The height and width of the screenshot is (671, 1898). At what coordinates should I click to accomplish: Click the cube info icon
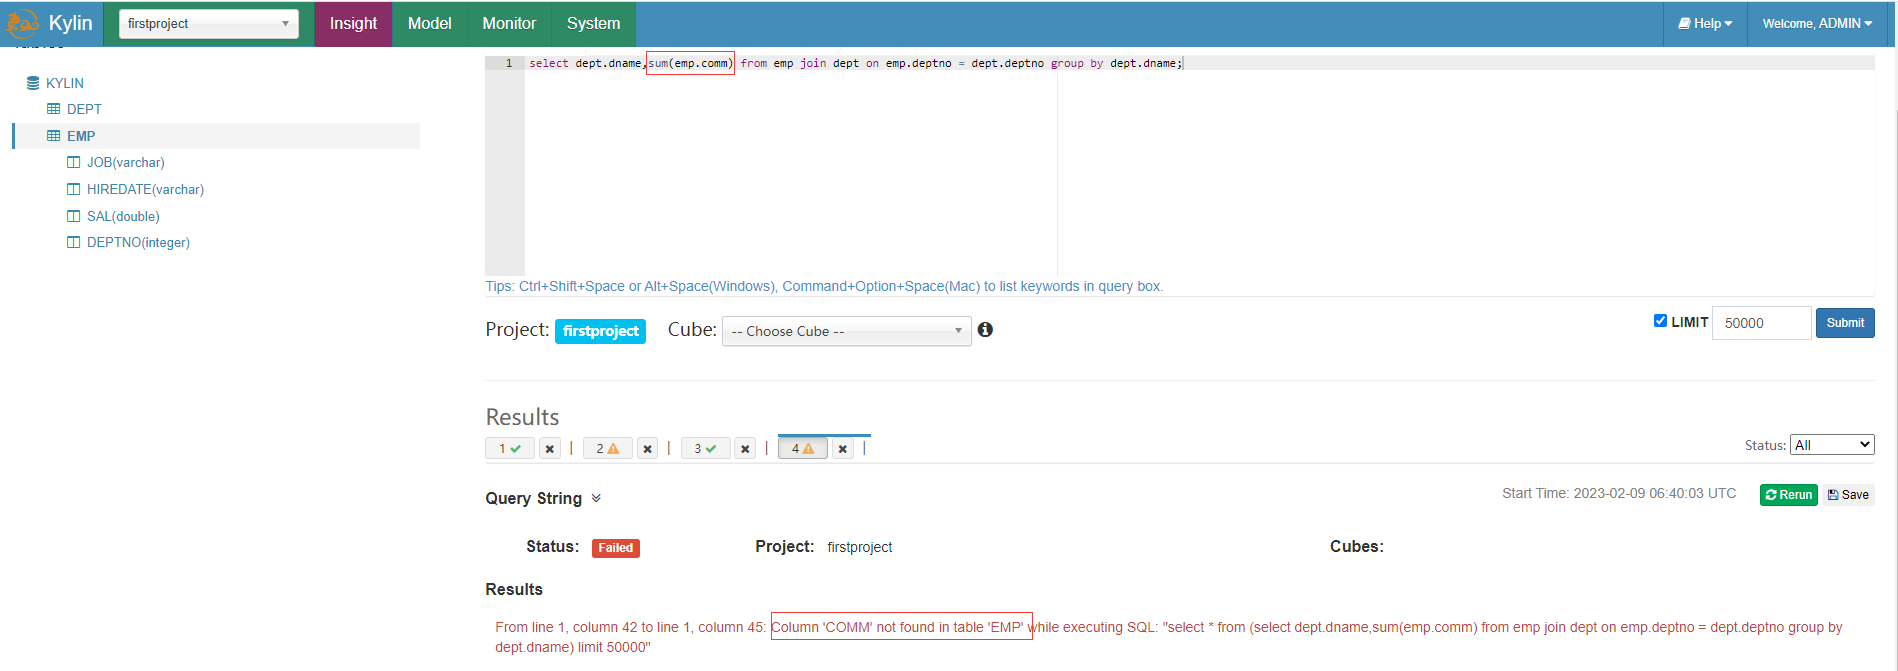(x=985, y=330)
